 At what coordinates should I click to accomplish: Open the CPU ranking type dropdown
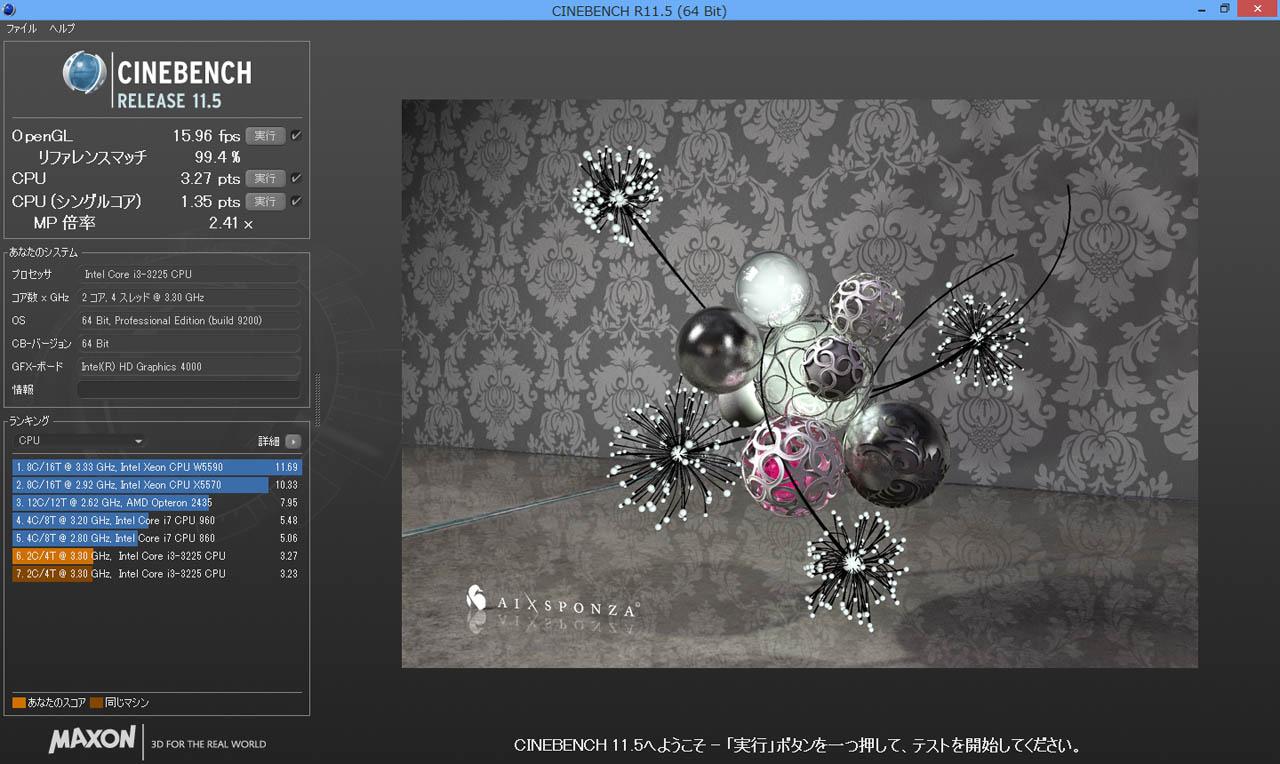pyautogui.click(x=80, y=441)
